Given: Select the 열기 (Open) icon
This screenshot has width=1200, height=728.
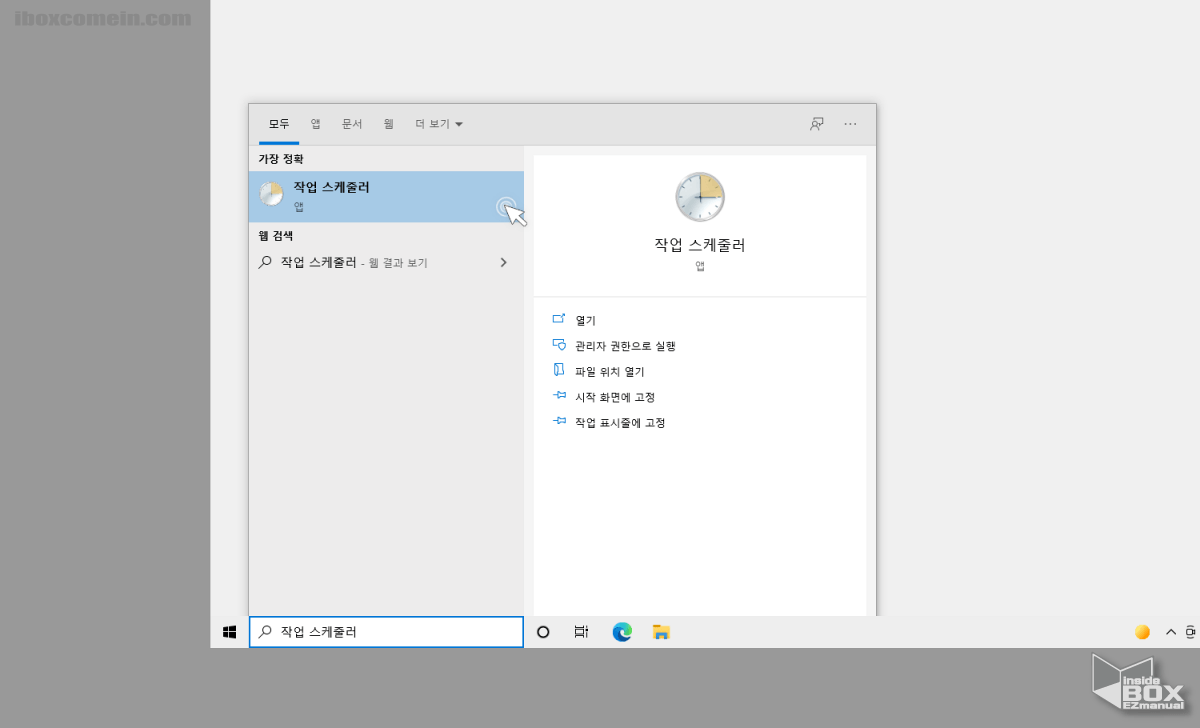Looking at the screenshot, I should 560,319.
